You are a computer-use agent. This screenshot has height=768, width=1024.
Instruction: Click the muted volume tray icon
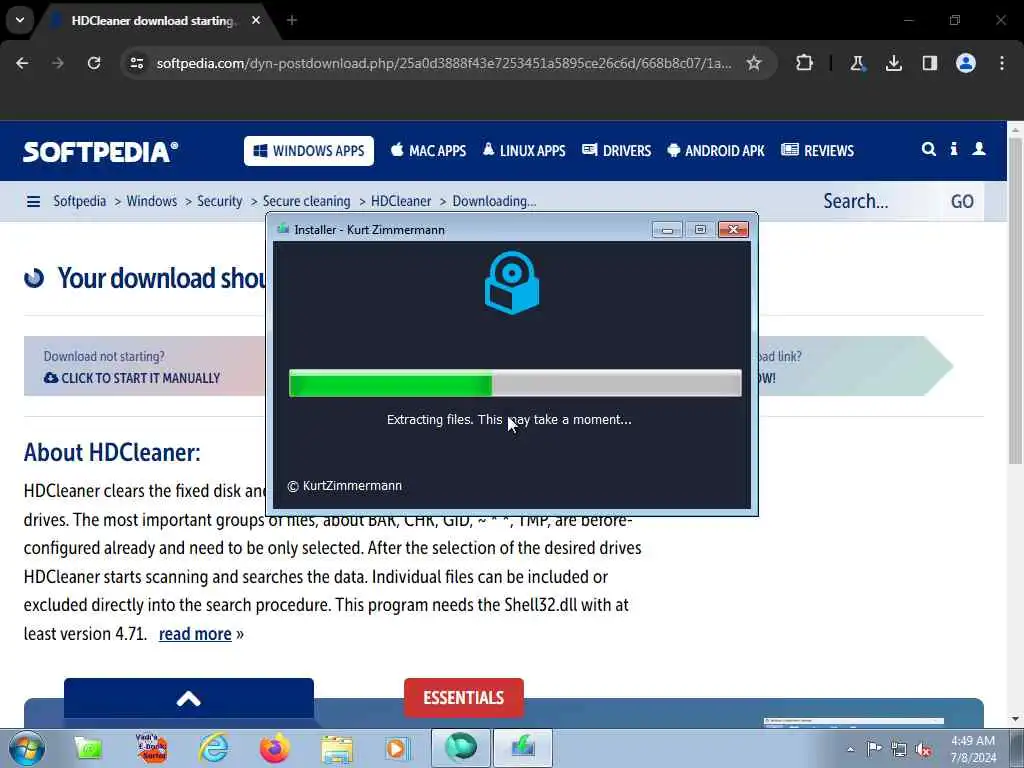[x=923, y=749]
